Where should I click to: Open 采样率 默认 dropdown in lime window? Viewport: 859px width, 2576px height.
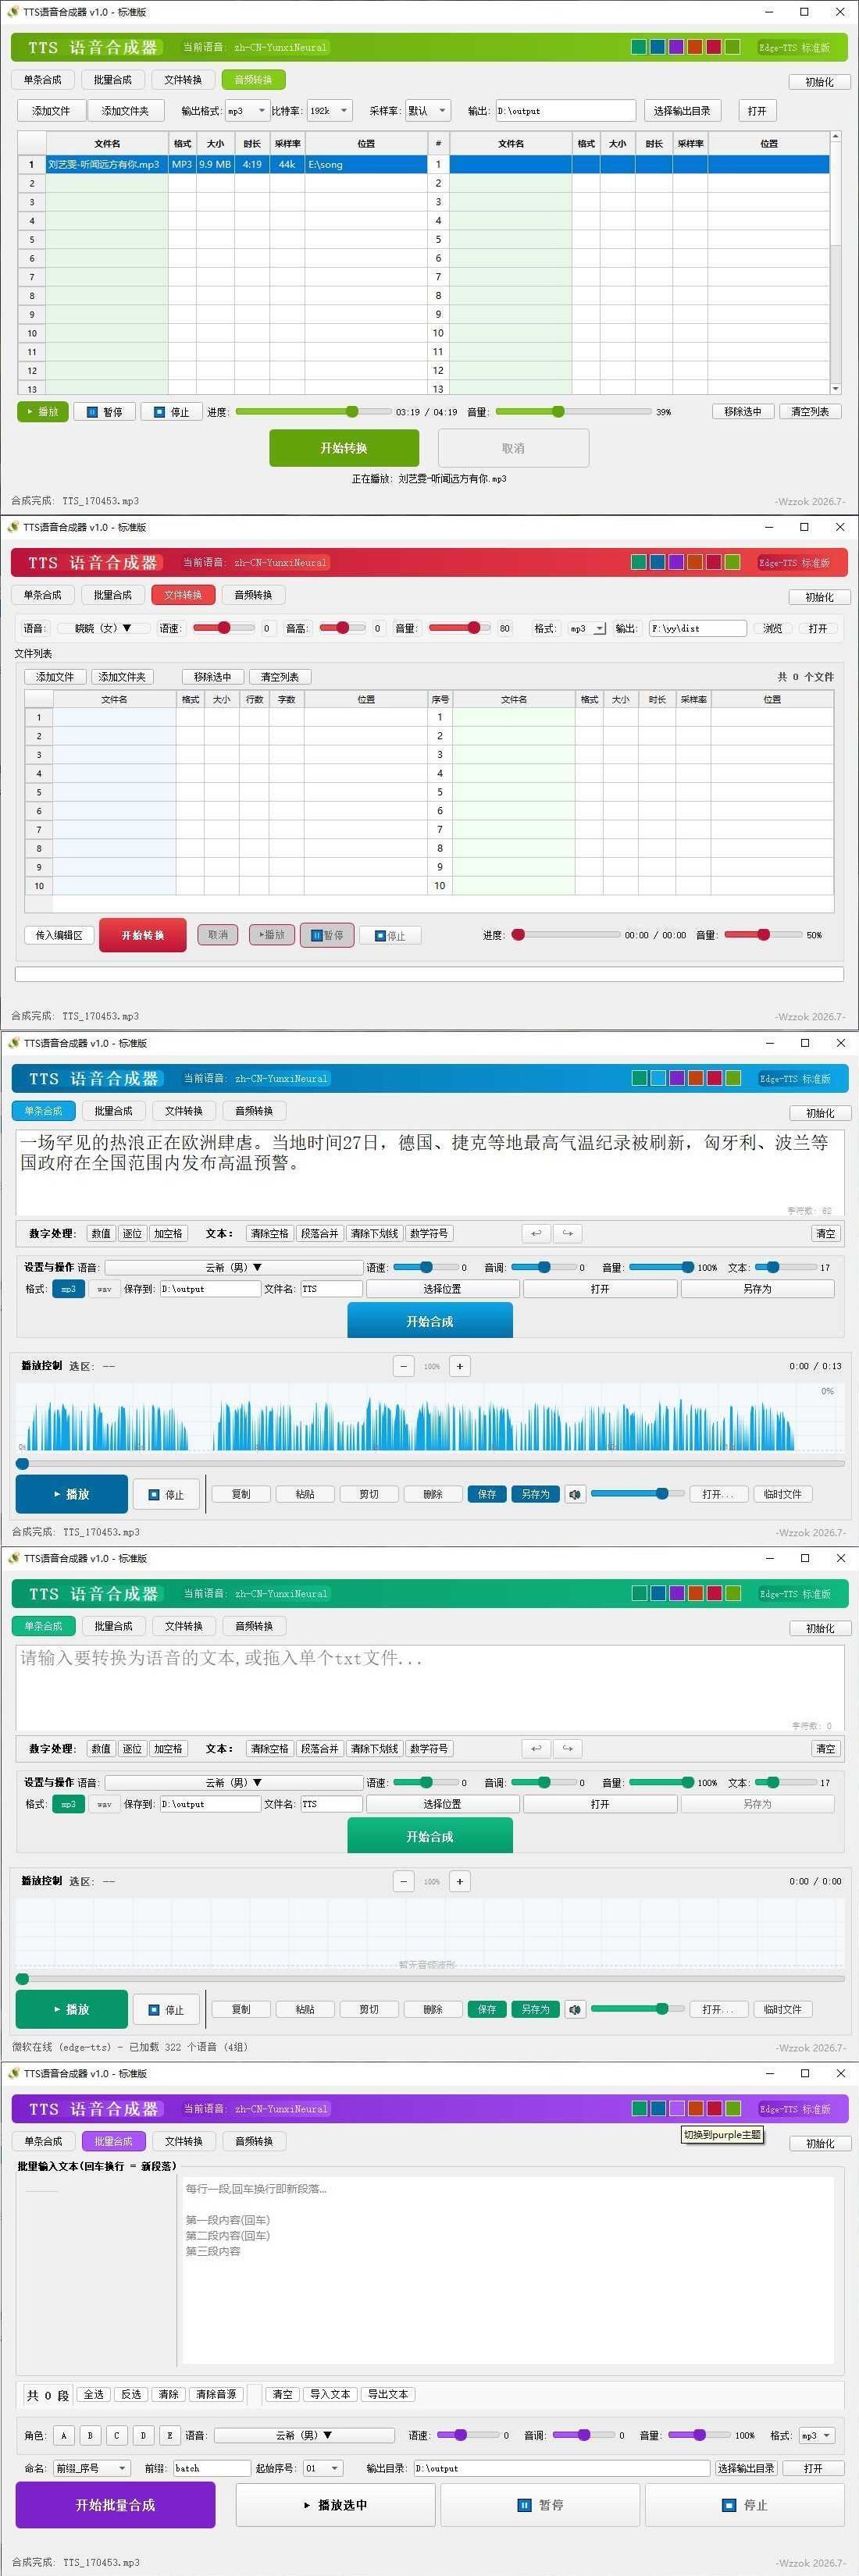coord(427,111)
